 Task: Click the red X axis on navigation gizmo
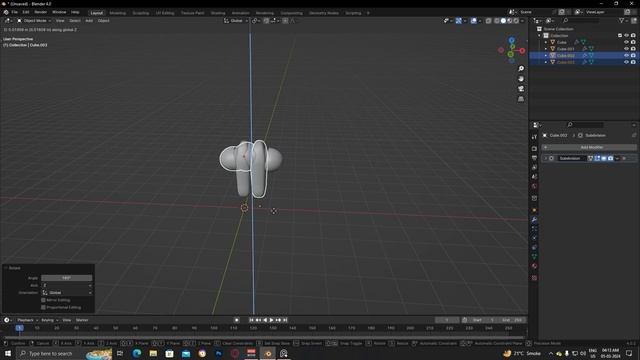pyautogui.click(x=522, y=50)
